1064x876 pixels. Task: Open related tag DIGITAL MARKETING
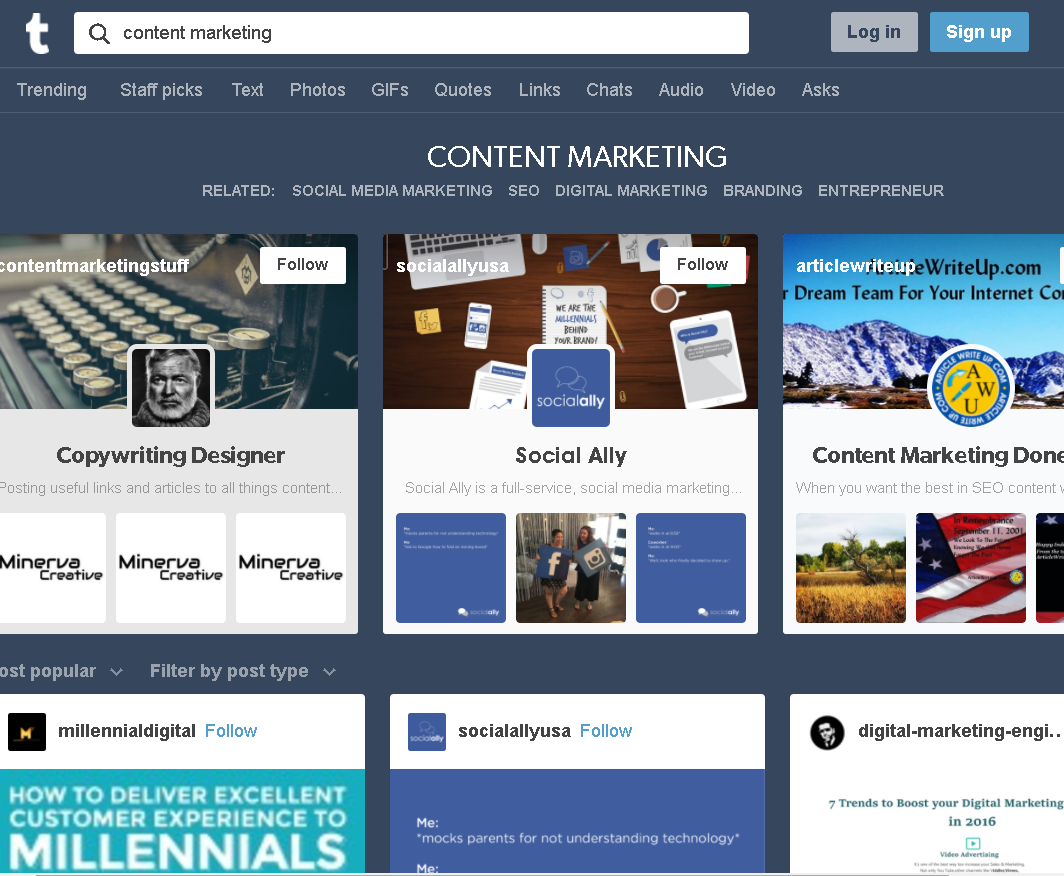631,191
